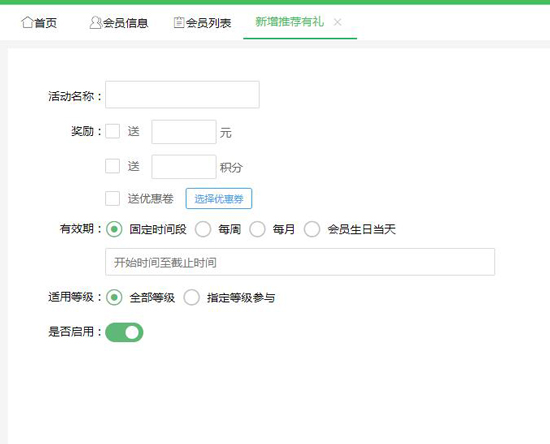Focus the 活动名称 text field
The height and width of the screenshot is (444, 550).
[x=182, y=95]
